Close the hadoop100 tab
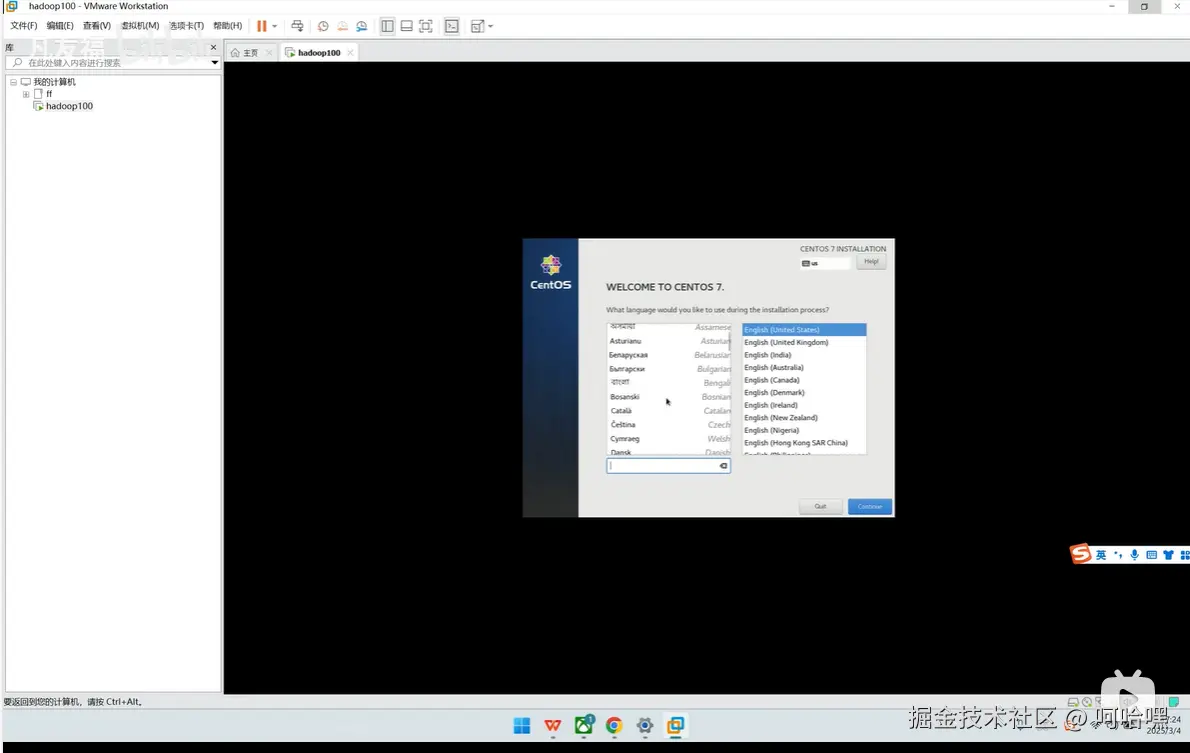The width and height of the screenshot is (1190, 753). (350, 52)
